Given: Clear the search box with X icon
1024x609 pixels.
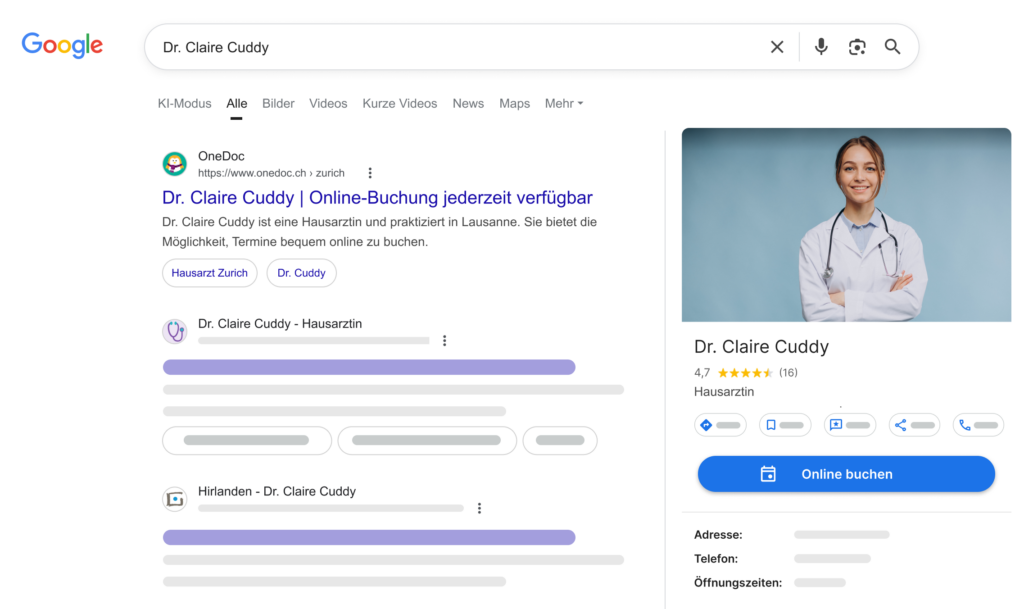Looking at the screenshot, I should [776, 47].
